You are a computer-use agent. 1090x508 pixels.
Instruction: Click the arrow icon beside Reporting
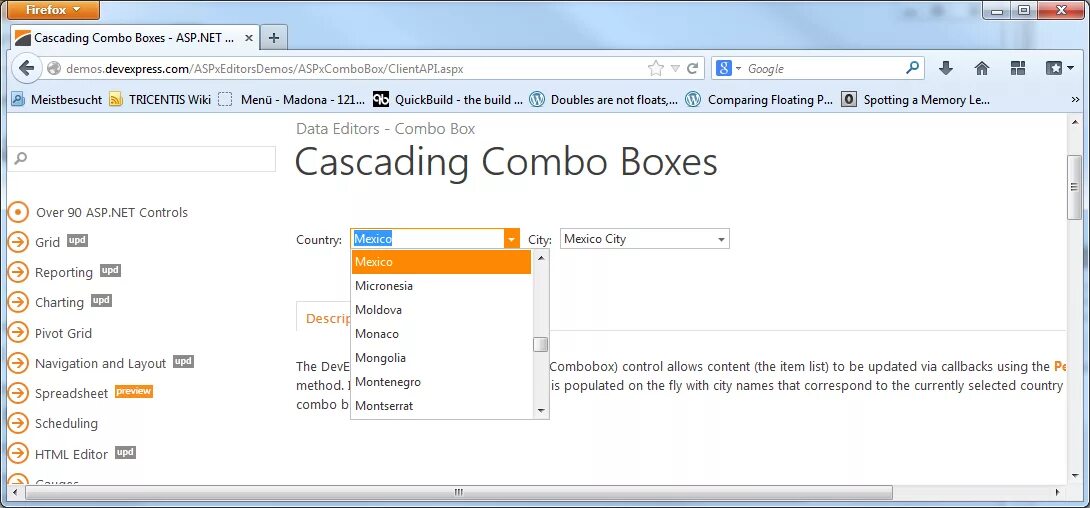point(18,272)
